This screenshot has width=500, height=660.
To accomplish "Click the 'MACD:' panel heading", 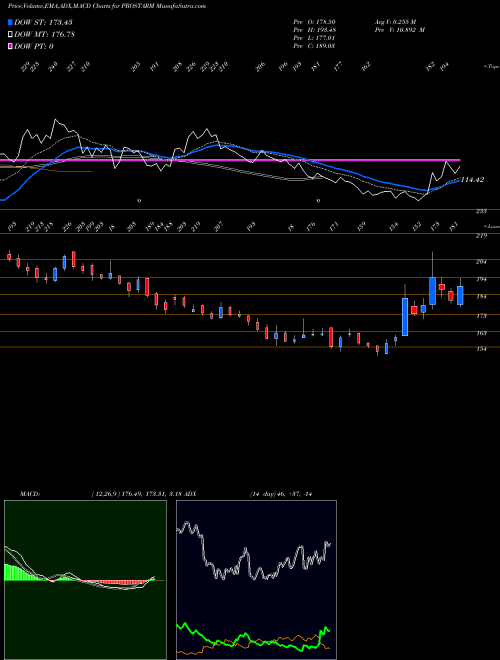I will click(30, 493).
